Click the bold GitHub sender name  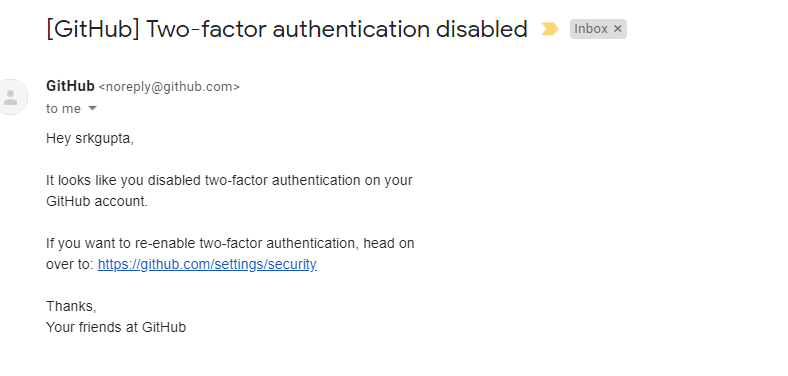pyautogui.click(x=70, y=86)
